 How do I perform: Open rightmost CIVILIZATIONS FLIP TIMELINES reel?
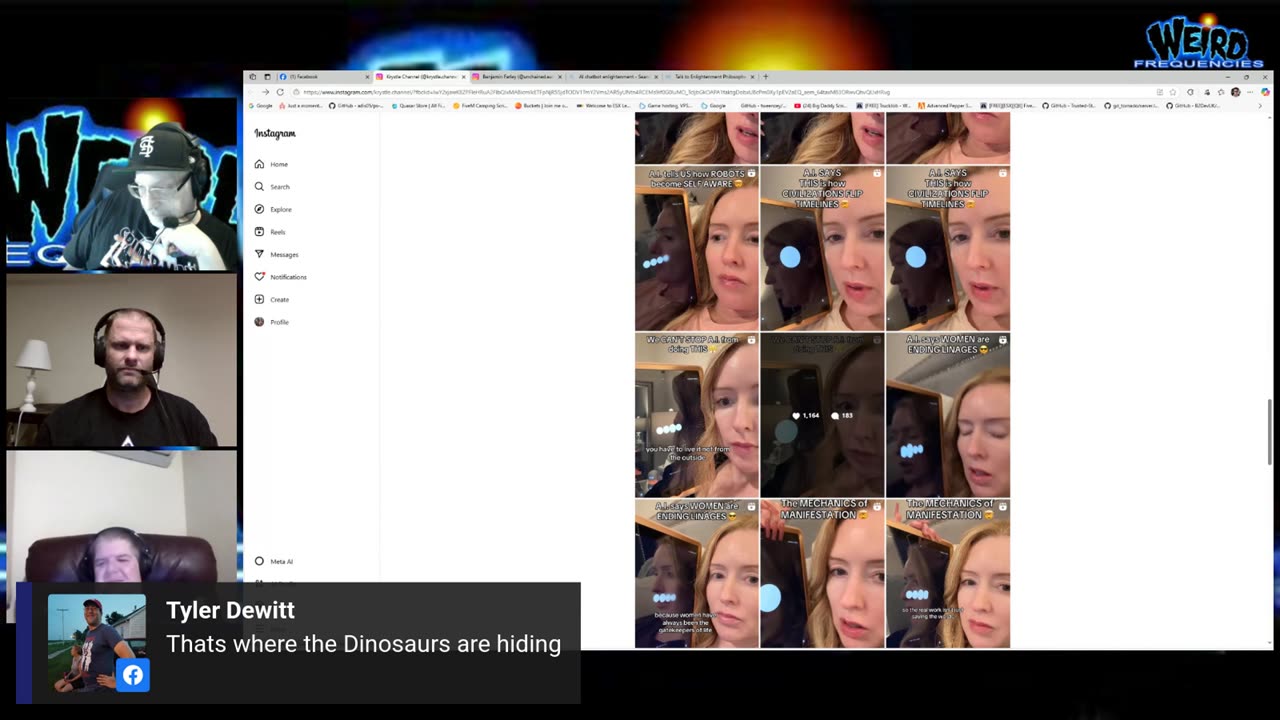coord(948,248)
